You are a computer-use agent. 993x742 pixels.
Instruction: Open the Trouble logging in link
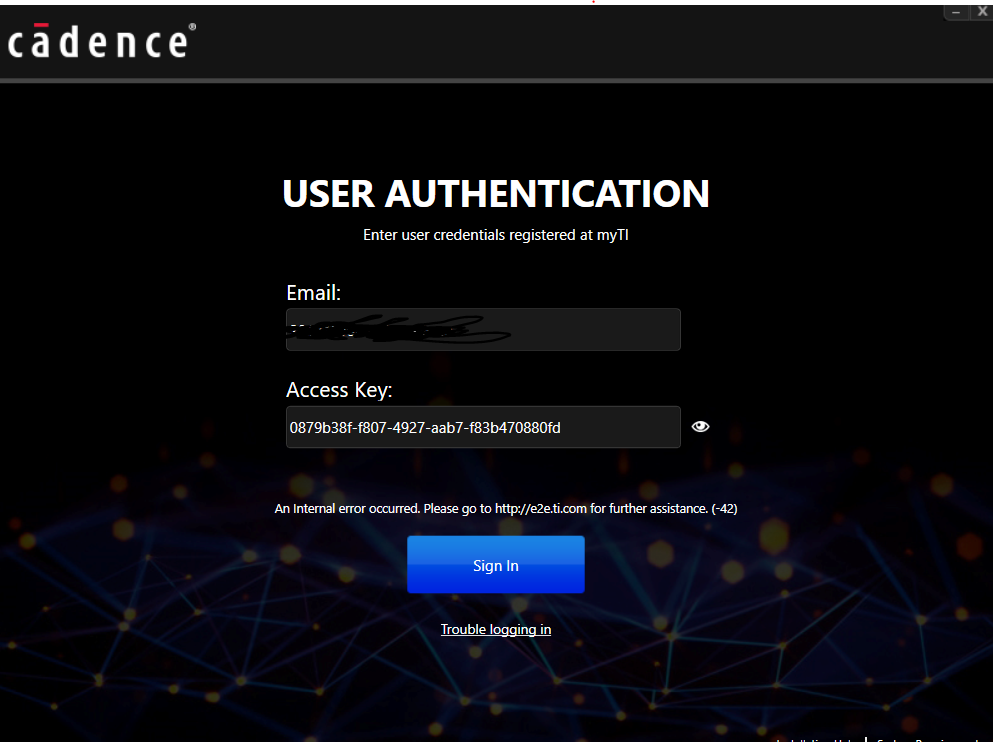(x=496, y=629)
